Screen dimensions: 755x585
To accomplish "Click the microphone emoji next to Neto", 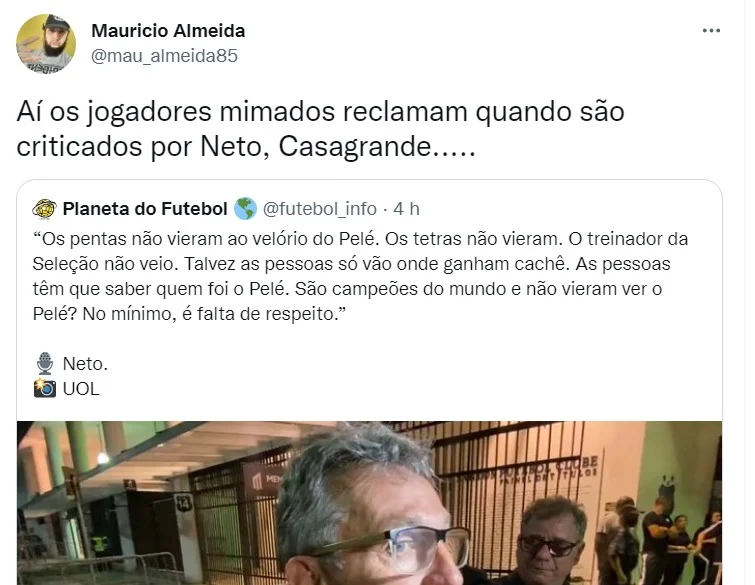I will [x=45, y=364].
